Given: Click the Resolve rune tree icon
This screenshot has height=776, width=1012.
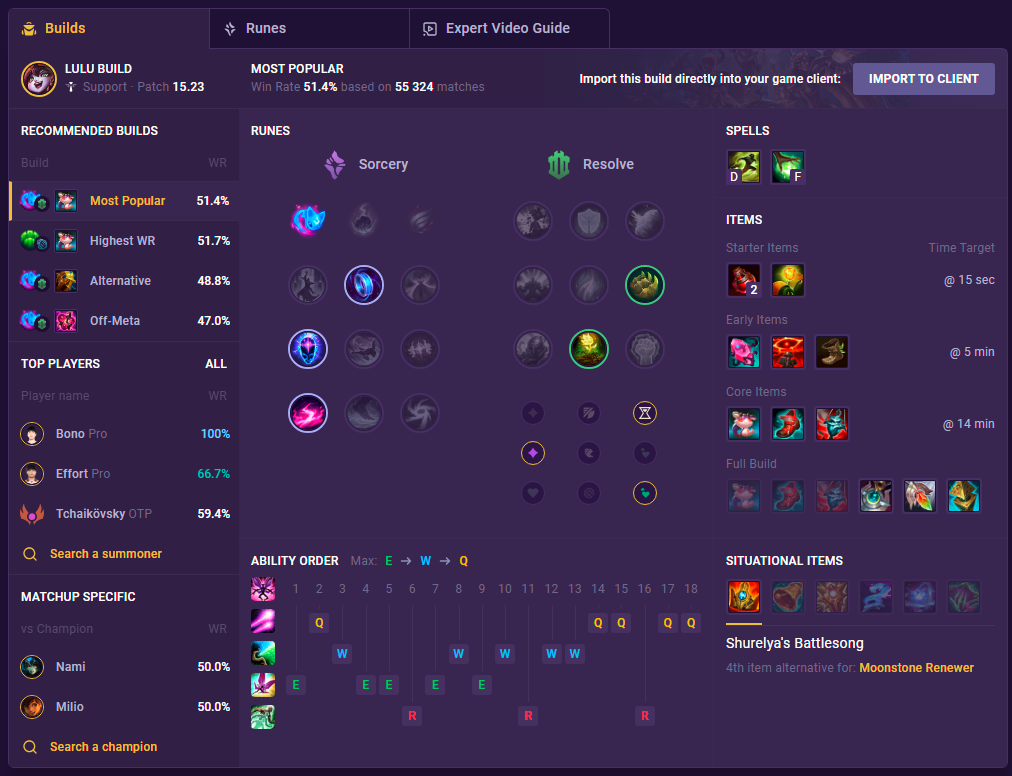Looking at the screenshot, I should coord(559,165).
